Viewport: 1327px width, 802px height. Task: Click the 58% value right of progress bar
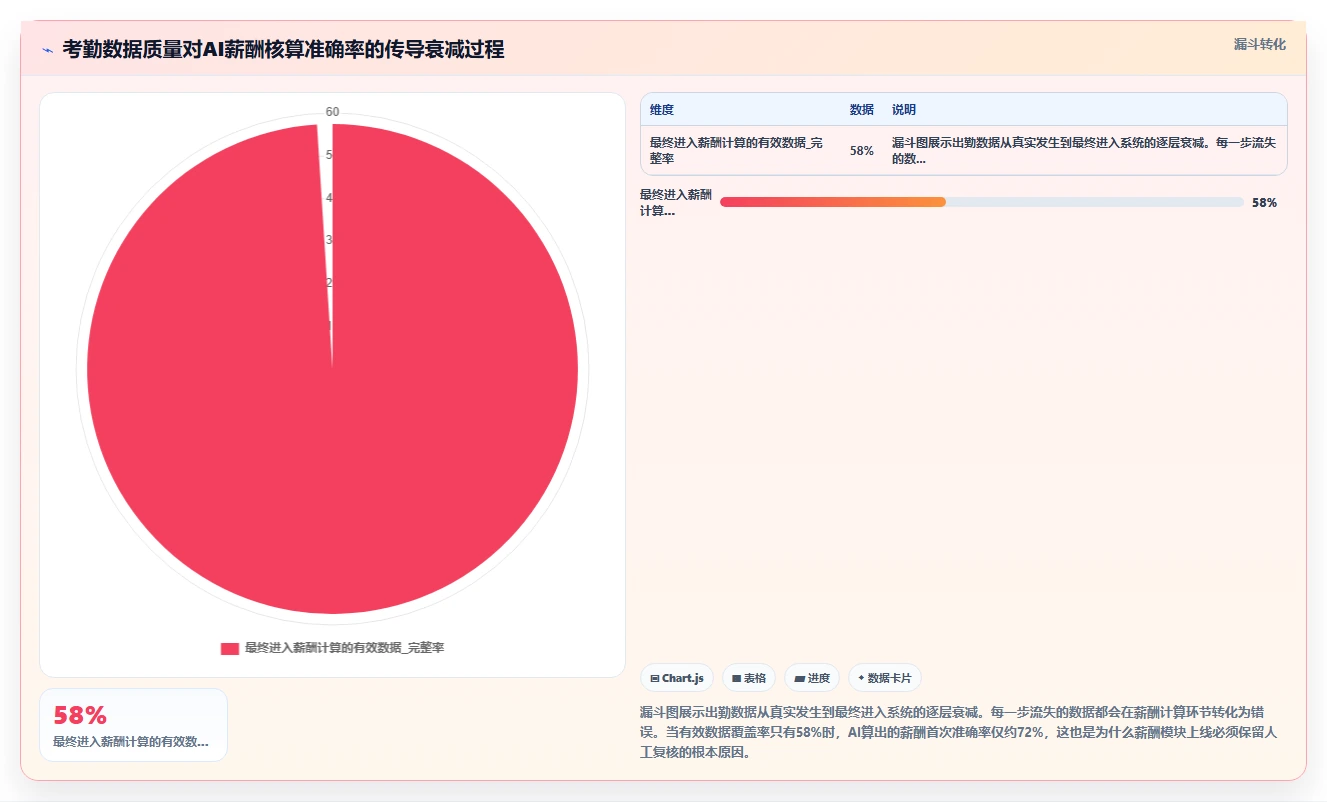click(1264, 202)
